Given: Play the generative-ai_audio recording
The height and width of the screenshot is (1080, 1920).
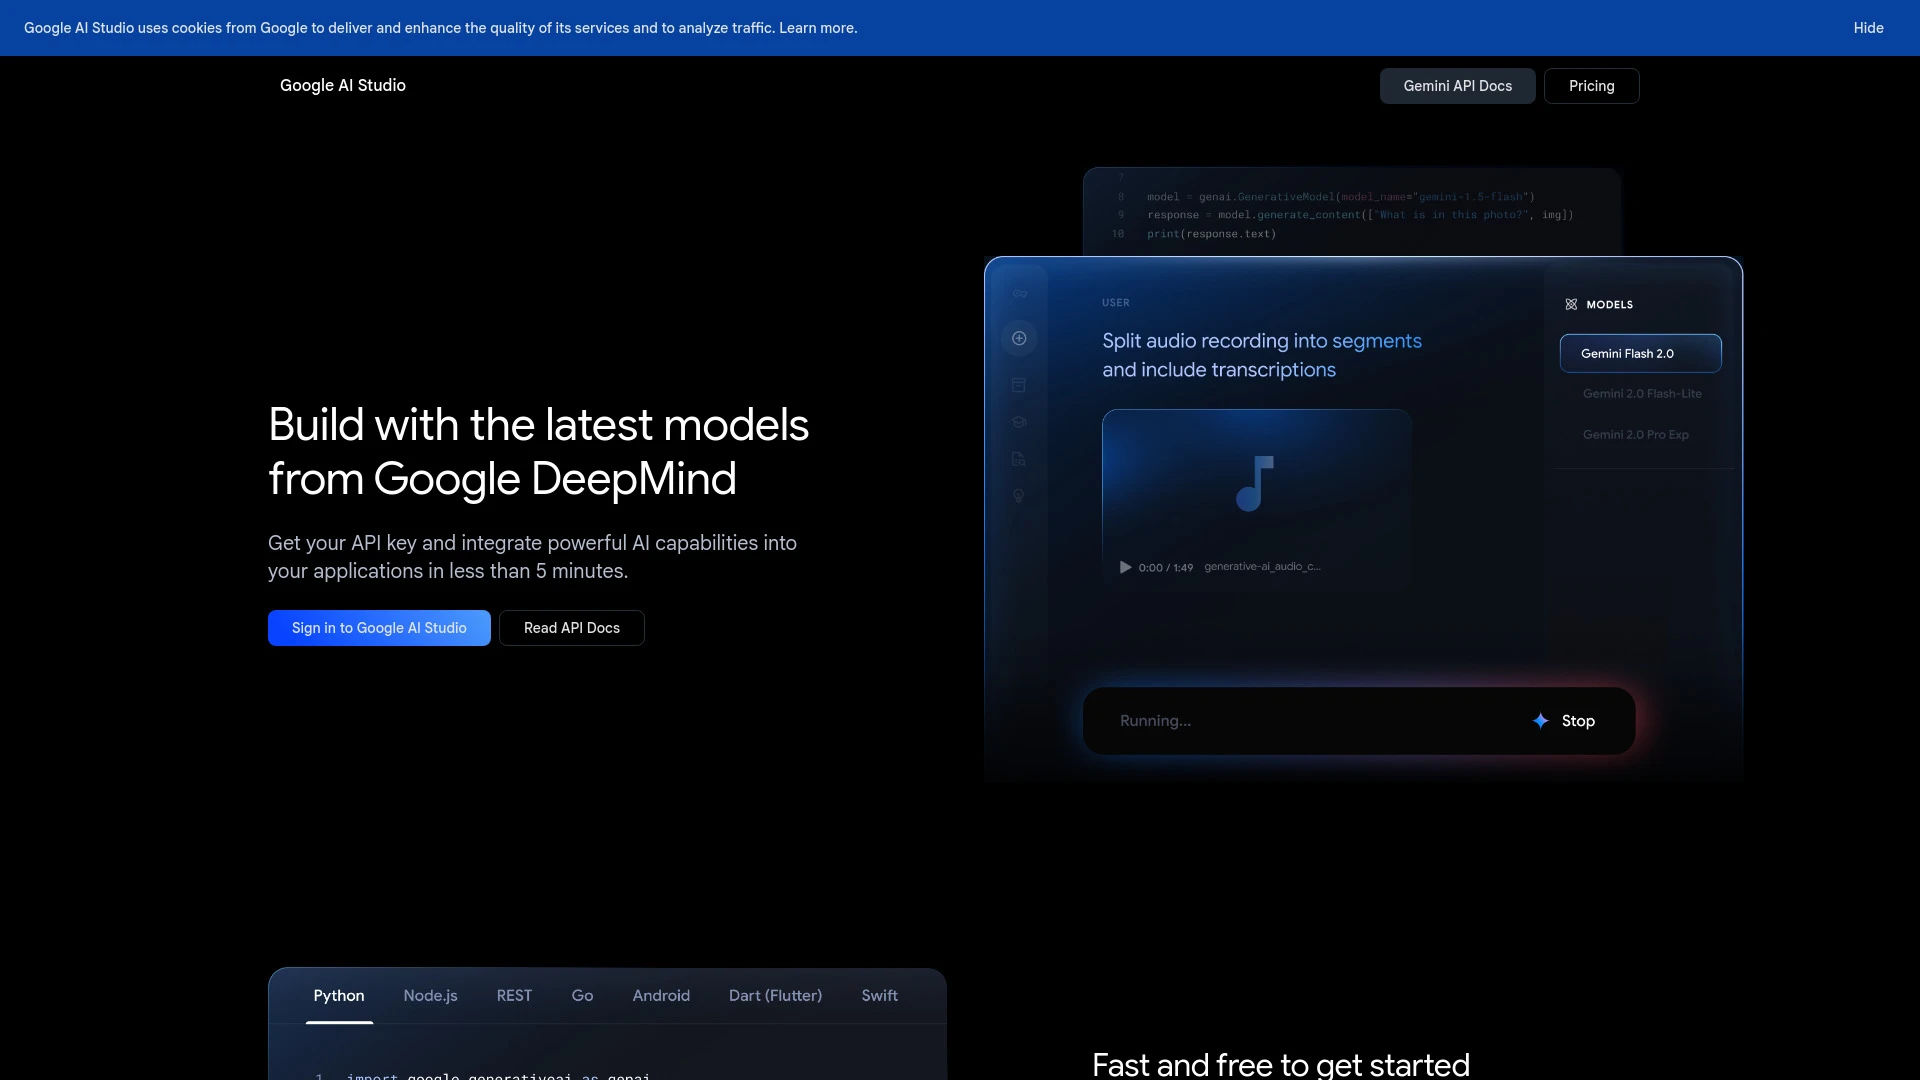Looking at the screenshot, I should click(x=1126, y=567).
